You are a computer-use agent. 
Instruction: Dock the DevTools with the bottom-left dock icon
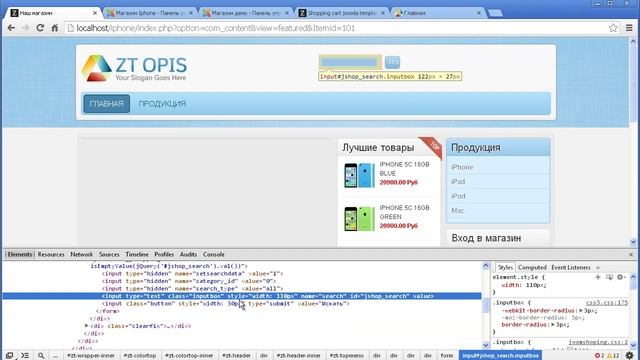[x=9, y=356]
